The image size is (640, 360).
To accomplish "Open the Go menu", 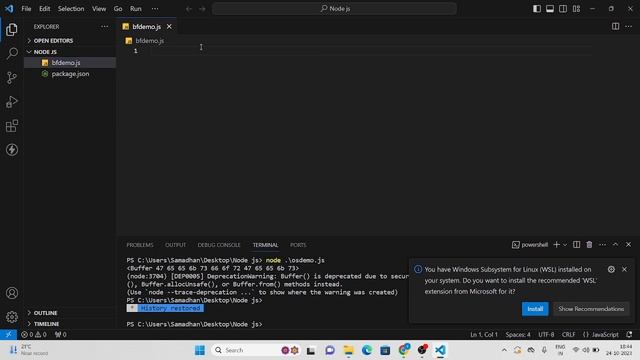I will click(118, 9).
